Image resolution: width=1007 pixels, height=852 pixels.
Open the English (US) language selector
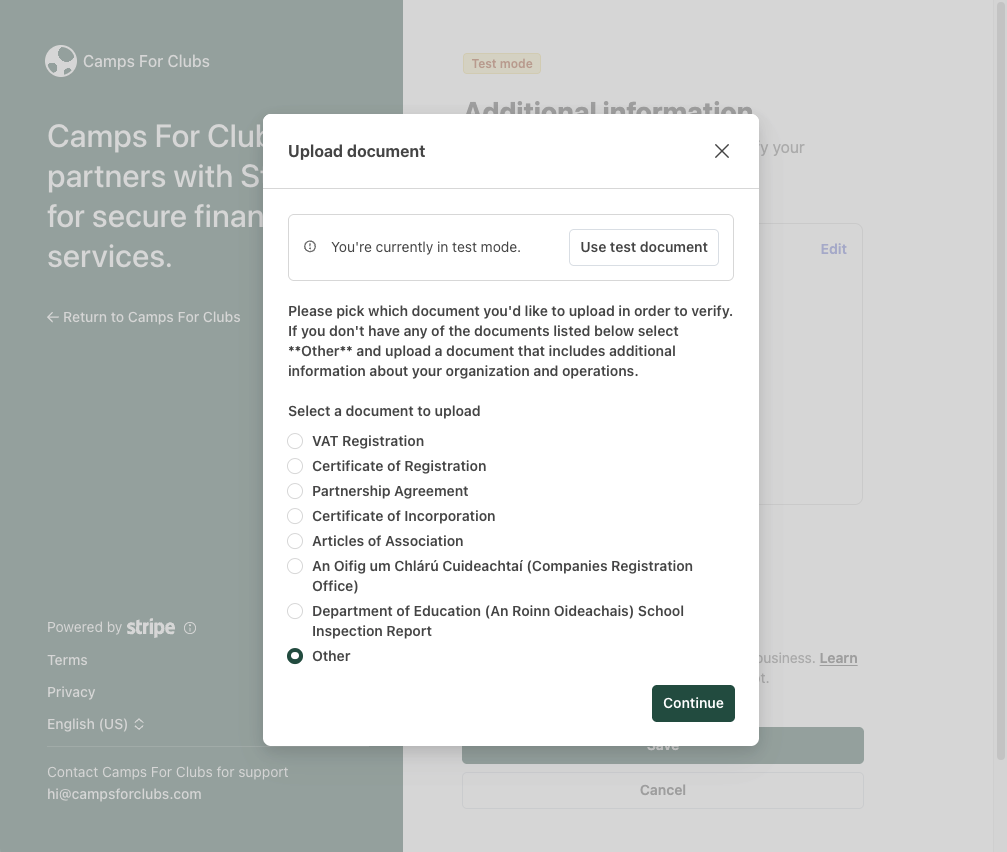coord(95,724)
